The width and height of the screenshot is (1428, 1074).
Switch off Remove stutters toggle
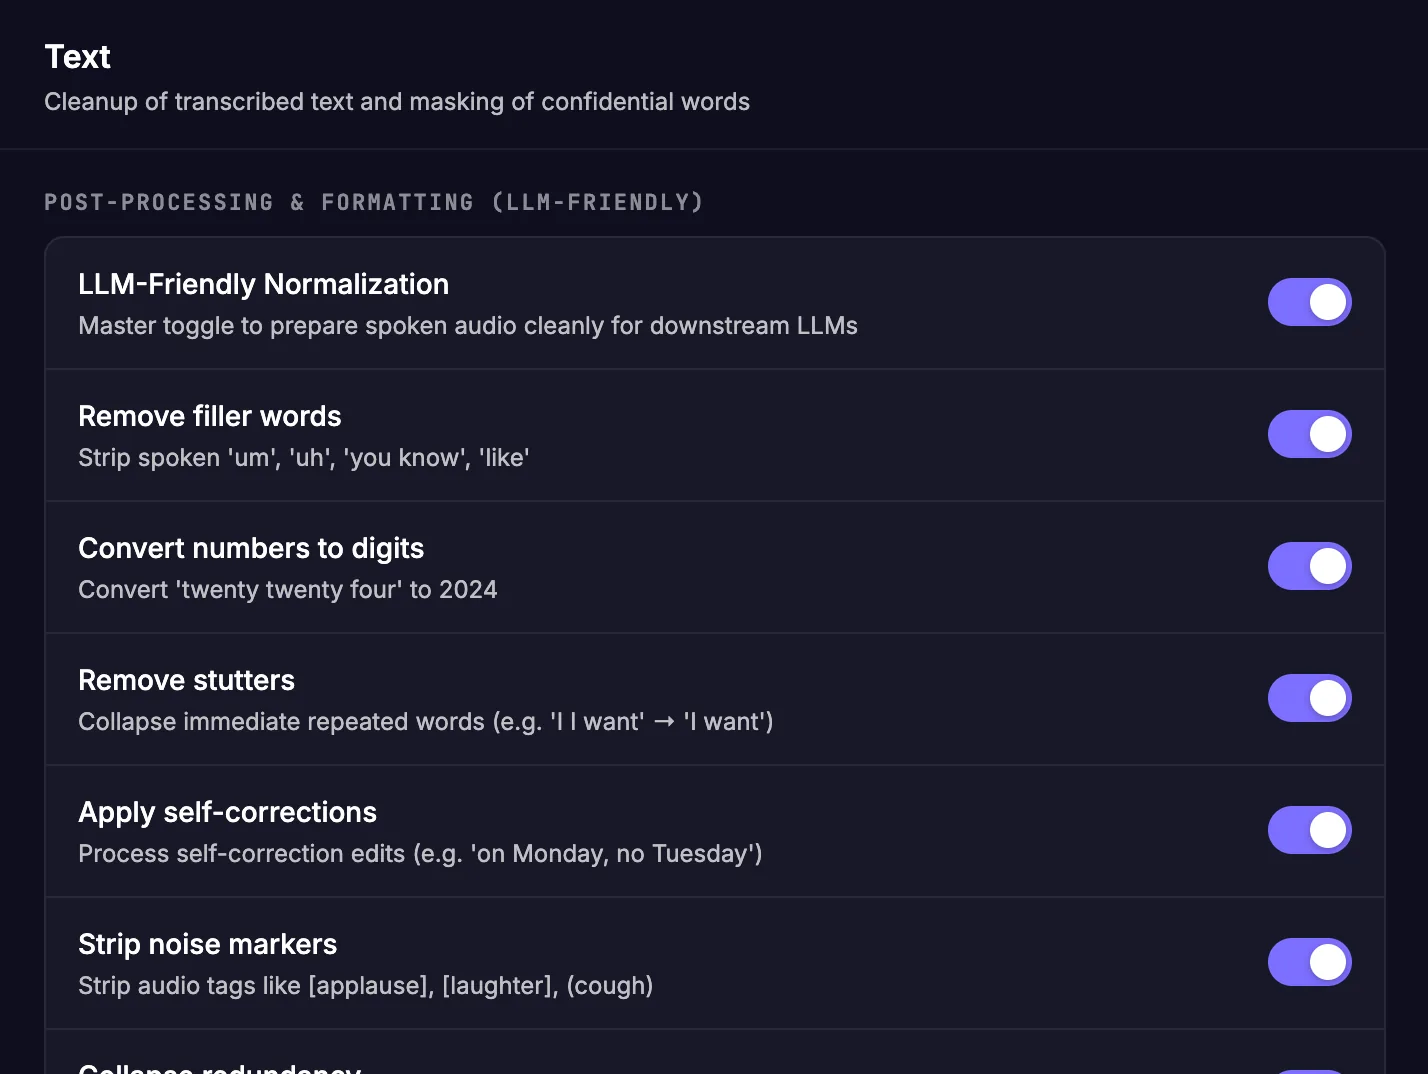1309,698
